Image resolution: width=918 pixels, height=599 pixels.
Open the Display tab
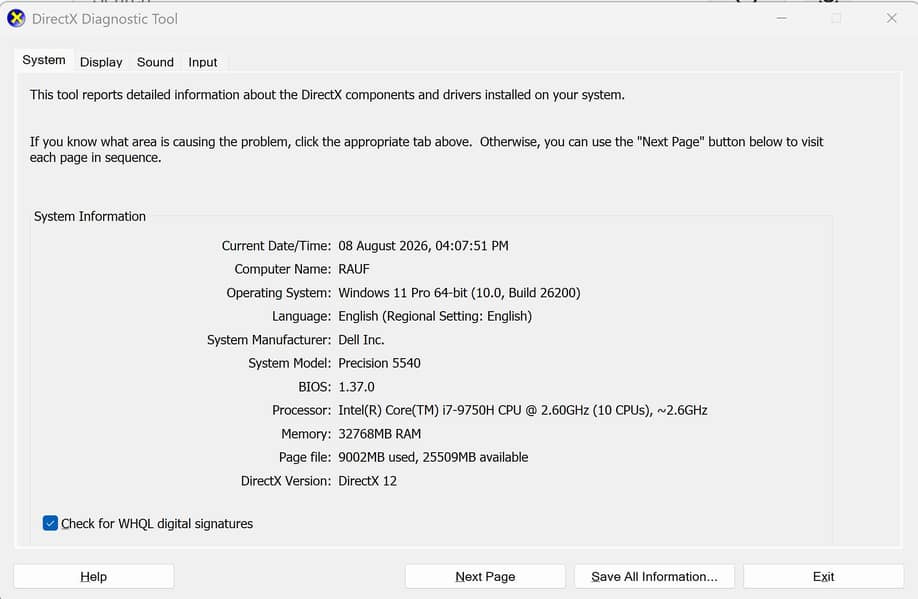click(101, 62)
